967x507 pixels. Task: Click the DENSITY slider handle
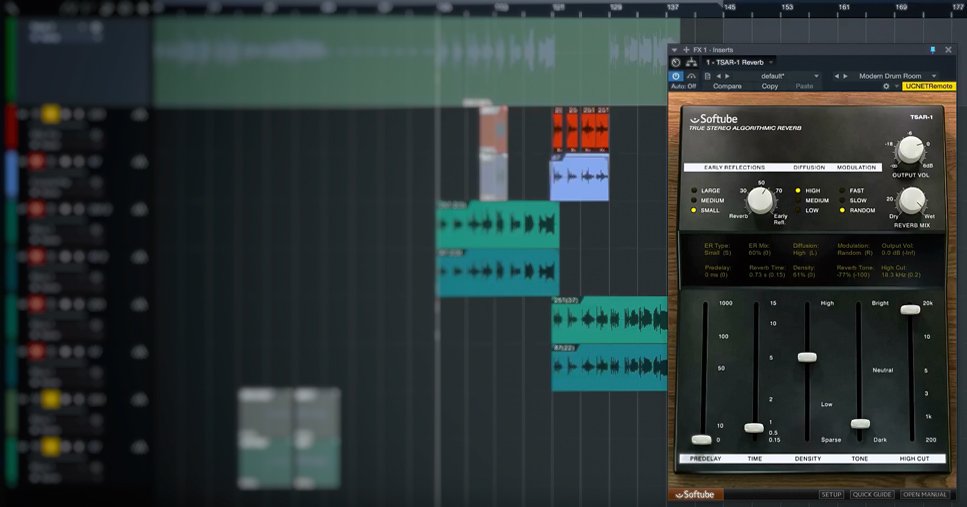coord(806,357)
